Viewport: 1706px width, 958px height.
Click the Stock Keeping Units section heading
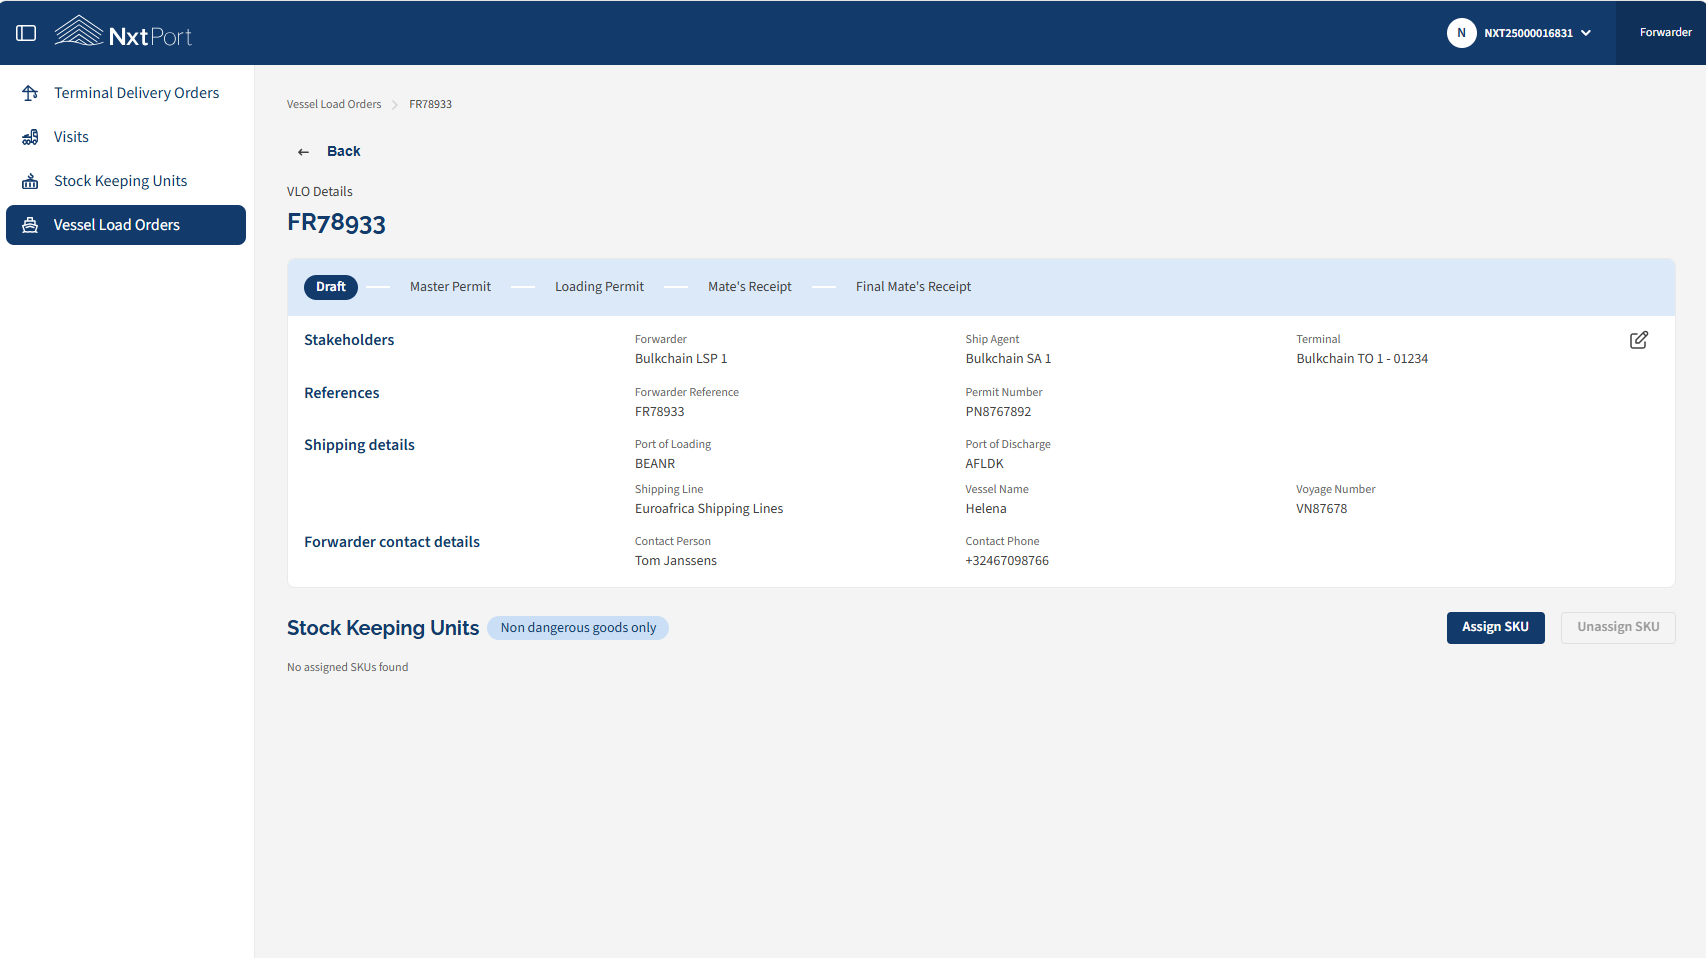click(x=383, y=628)
